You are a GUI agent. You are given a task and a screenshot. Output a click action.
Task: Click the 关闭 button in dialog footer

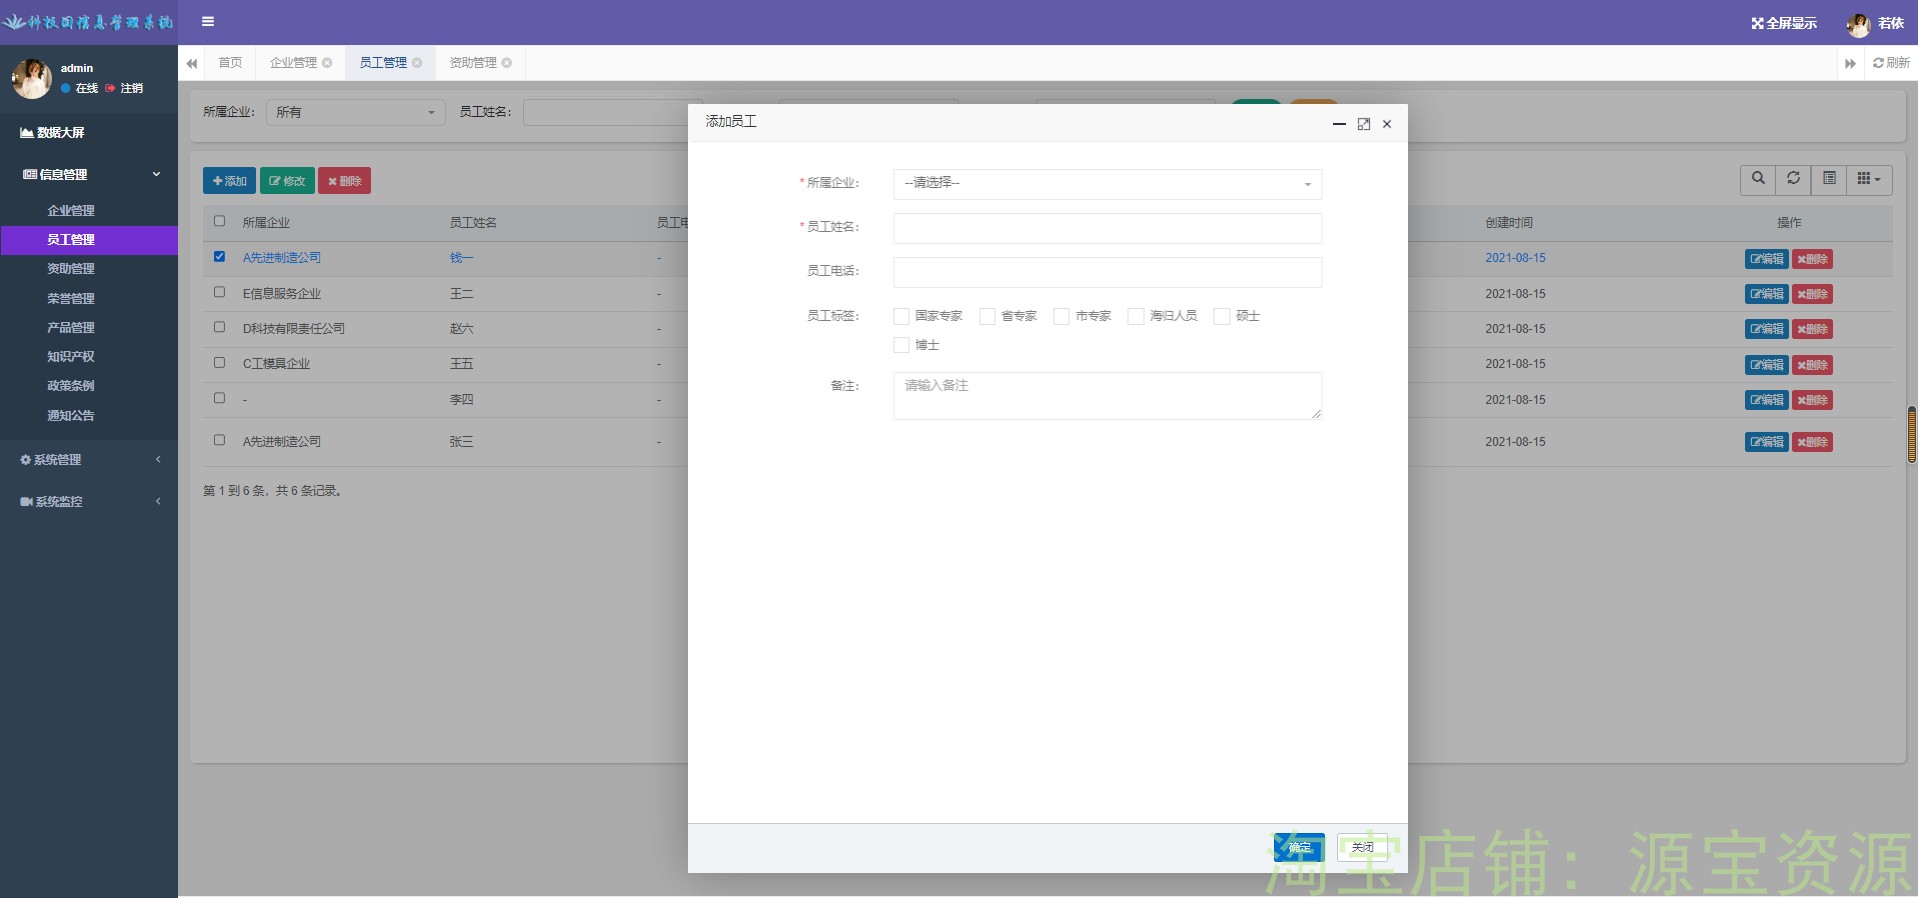(x=1362, y=847)
